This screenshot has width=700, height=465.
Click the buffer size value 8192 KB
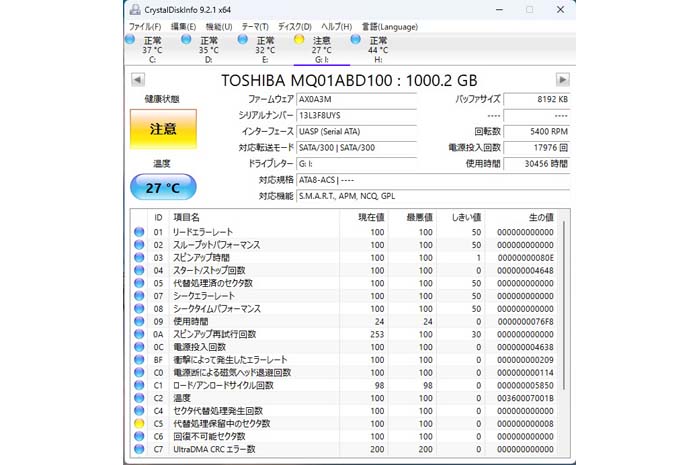point(537,99)
